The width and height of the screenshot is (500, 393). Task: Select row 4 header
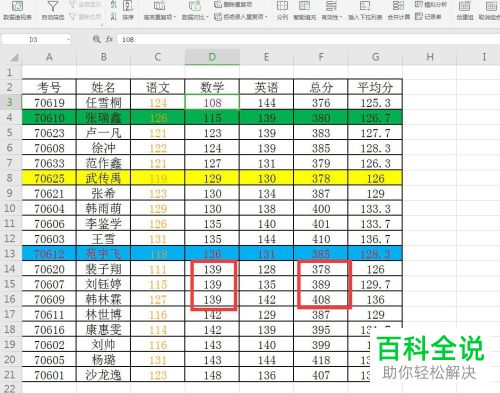10,117
